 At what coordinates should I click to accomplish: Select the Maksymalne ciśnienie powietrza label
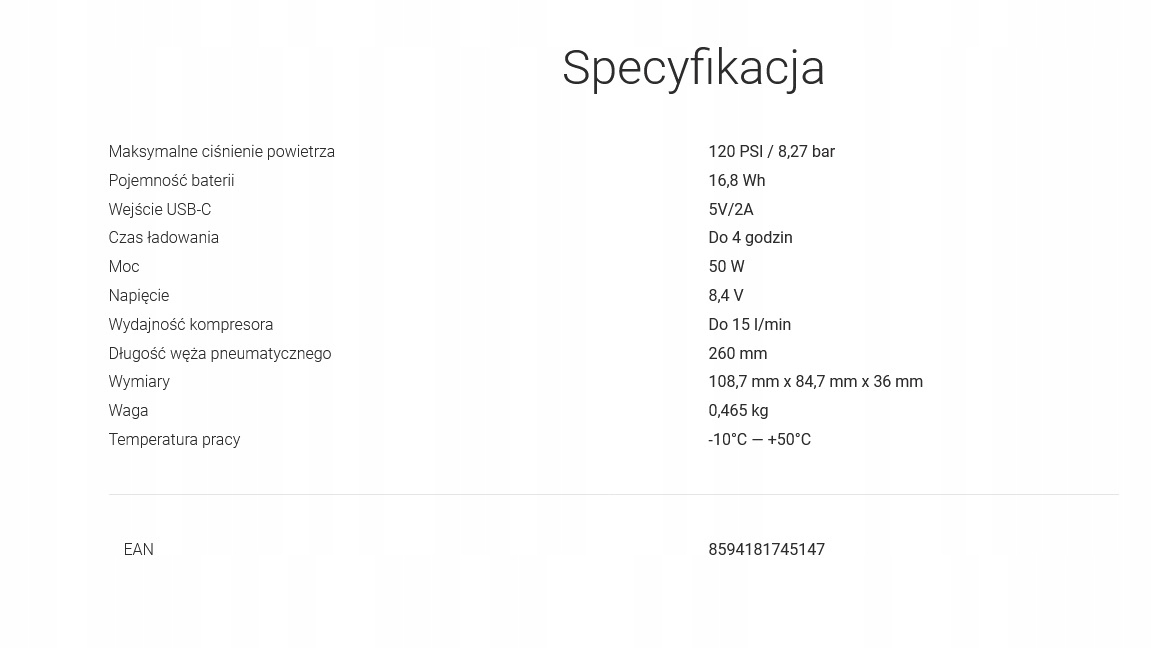click(x=221, y=152)
